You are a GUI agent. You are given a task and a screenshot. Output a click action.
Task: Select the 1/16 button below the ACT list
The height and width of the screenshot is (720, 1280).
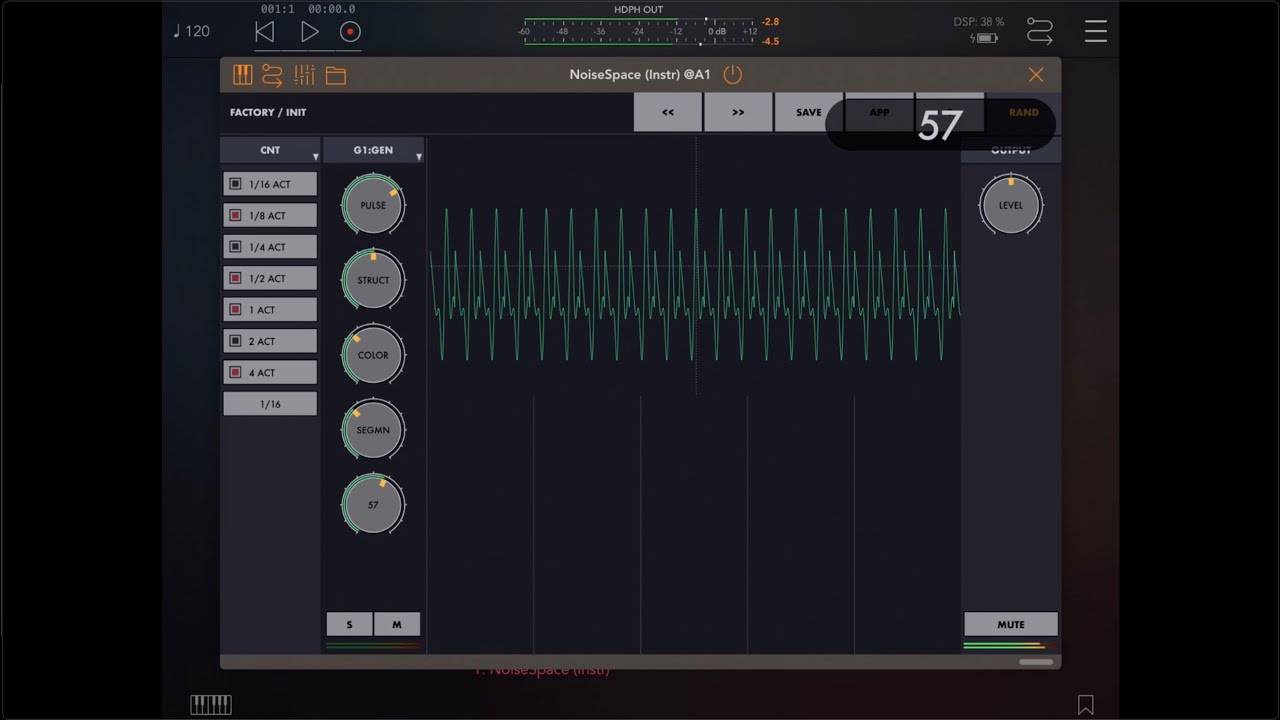pyautogui.click(x=270, y=404)
